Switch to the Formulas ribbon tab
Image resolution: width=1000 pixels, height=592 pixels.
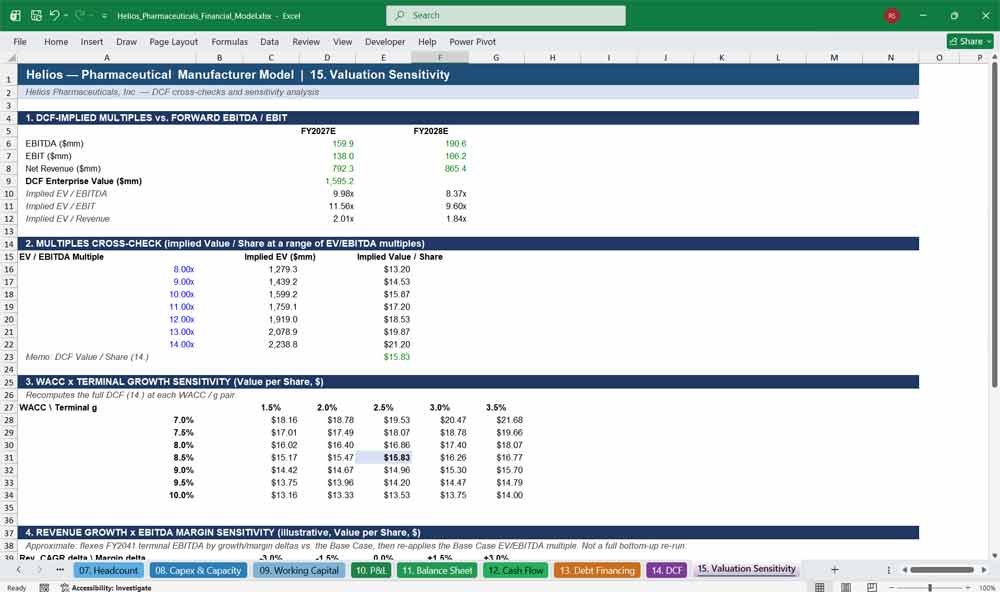[x=230, y=41]
